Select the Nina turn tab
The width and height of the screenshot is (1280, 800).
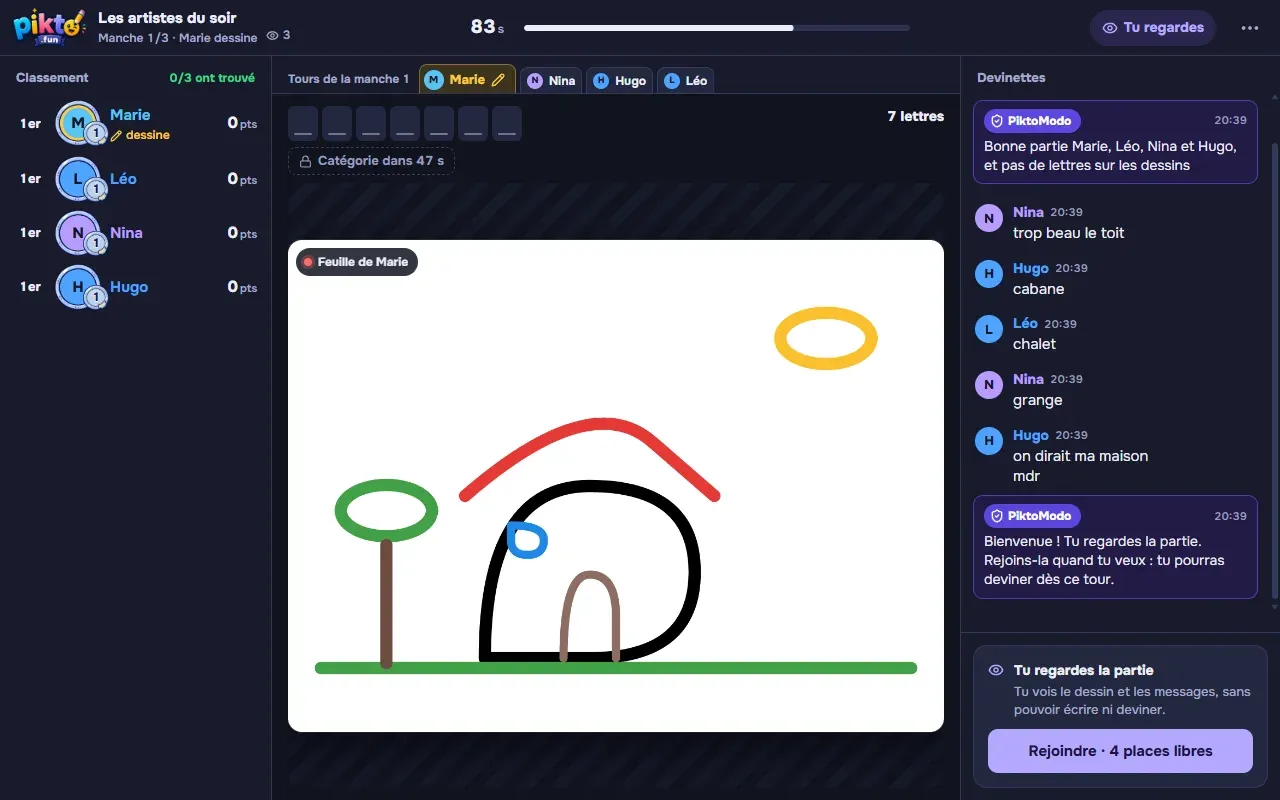(x=551, y=81)
